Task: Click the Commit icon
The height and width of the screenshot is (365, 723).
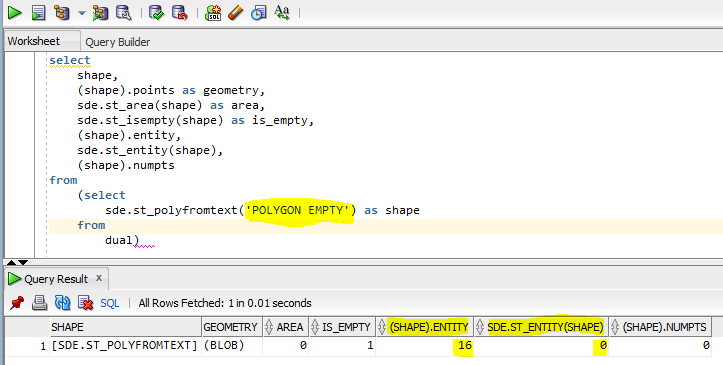Action: (x=157, y=12)
